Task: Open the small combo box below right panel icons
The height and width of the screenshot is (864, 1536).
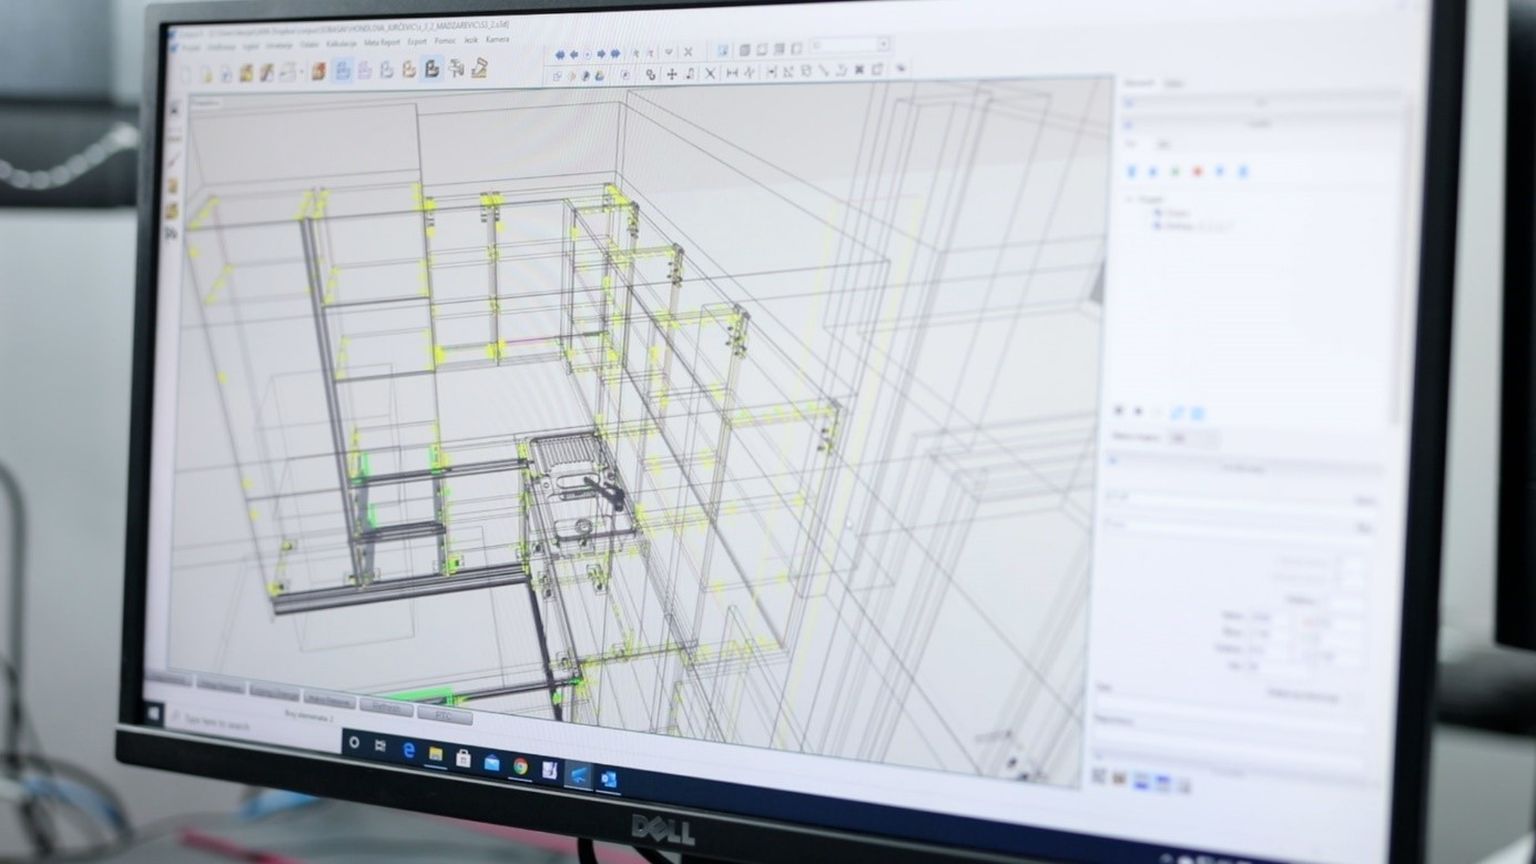Action: 1192,439
